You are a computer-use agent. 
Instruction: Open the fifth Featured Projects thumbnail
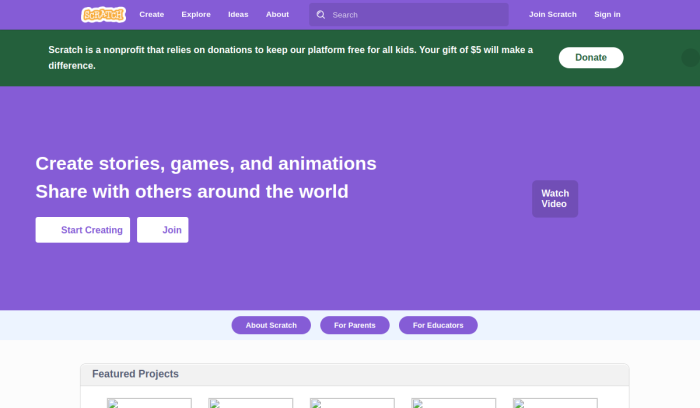(x=555, y=403)
